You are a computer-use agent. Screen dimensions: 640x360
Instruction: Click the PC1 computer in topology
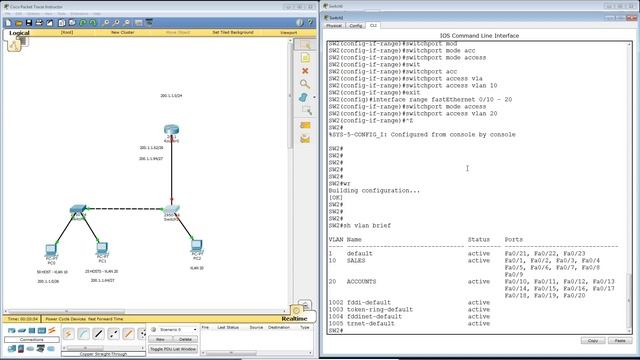tap(102, 248)
